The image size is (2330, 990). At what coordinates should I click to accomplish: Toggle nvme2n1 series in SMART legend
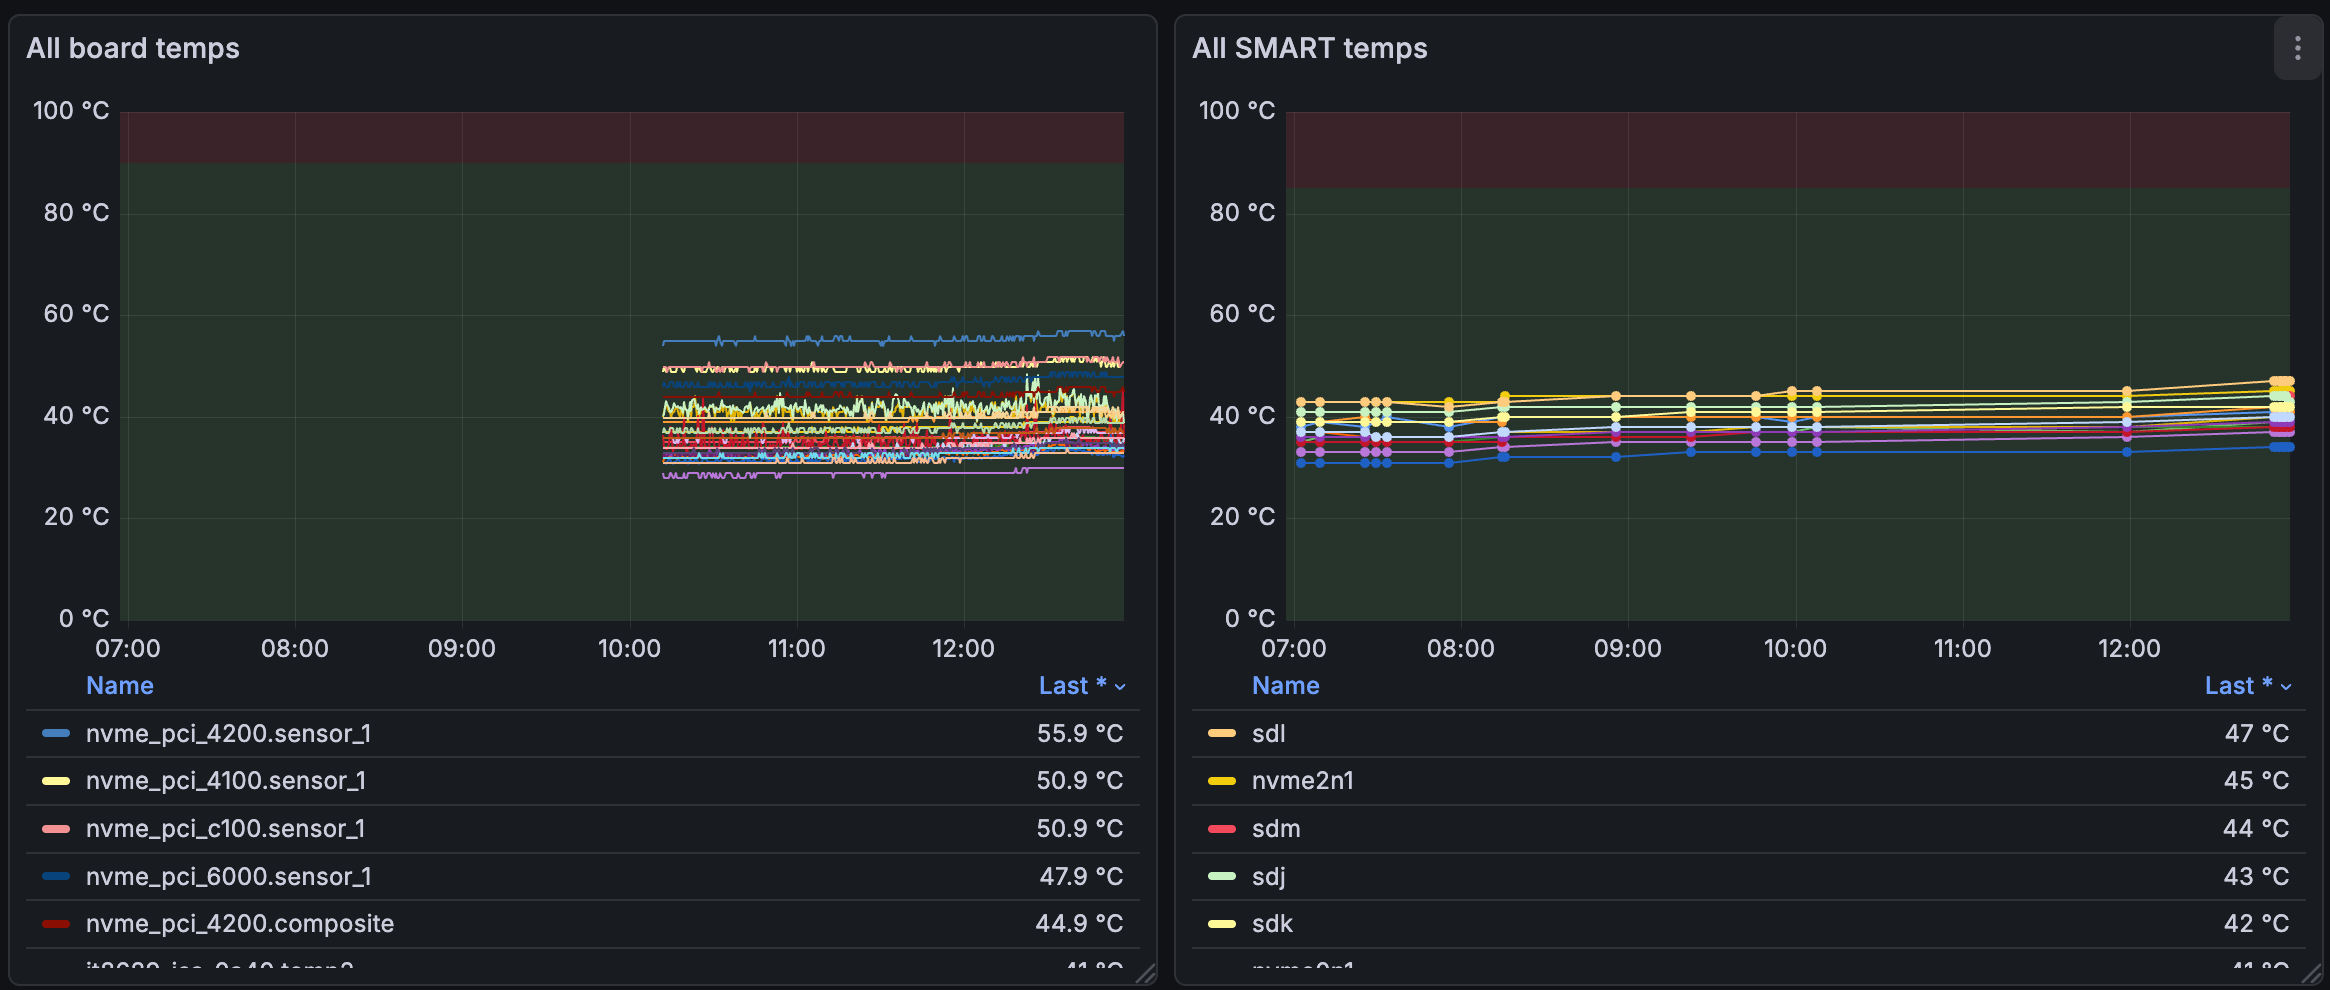[x=1302, y=781]
